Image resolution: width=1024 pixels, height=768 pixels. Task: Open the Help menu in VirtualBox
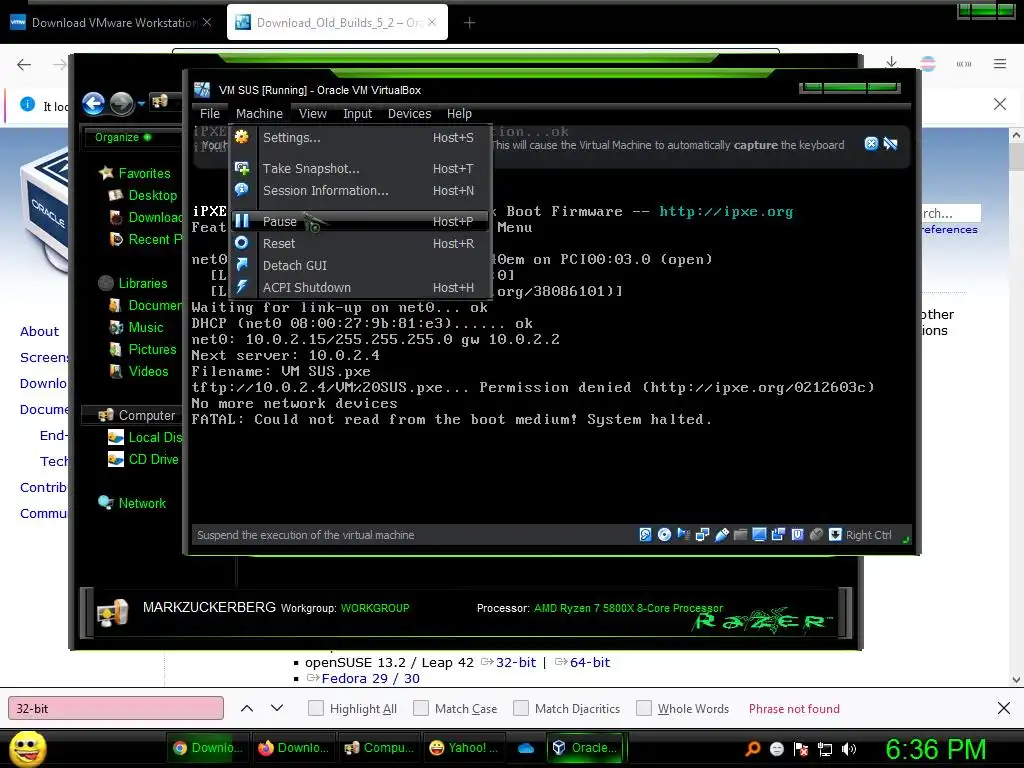459,114
